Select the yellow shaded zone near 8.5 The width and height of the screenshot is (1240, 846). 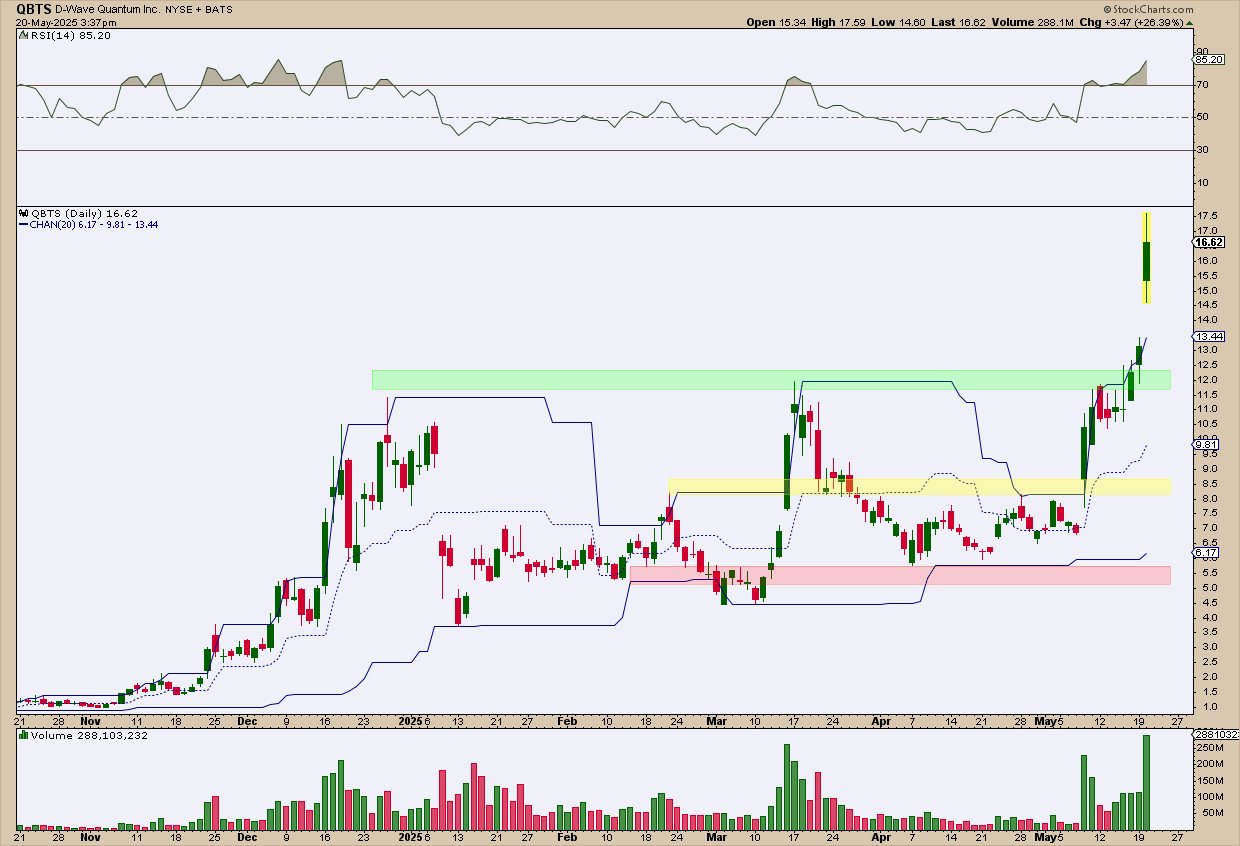pos(920,487)
